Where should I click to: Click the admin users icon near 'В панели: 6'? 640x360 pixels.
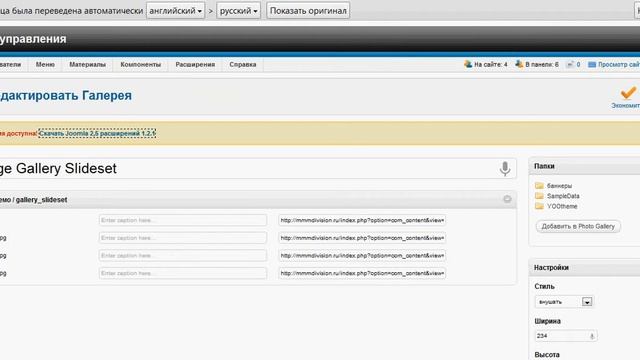coord(519,64)
